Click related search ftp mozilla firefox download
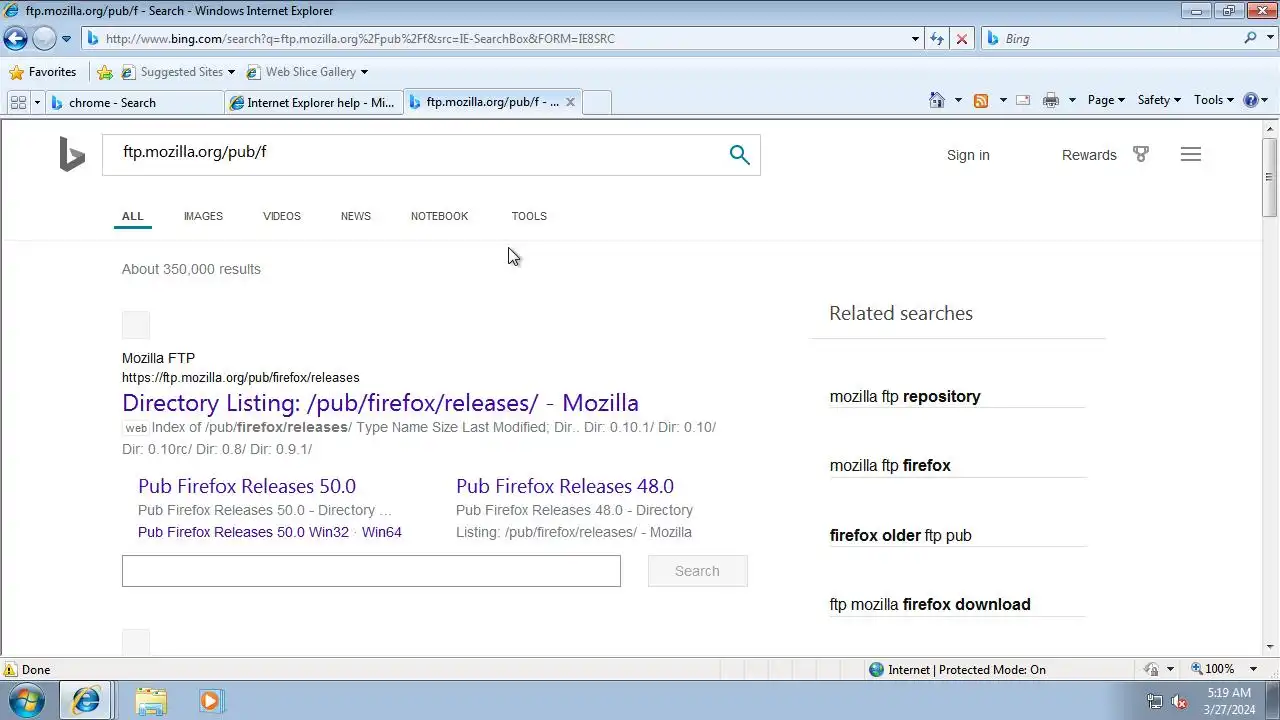 click(930, 605)
